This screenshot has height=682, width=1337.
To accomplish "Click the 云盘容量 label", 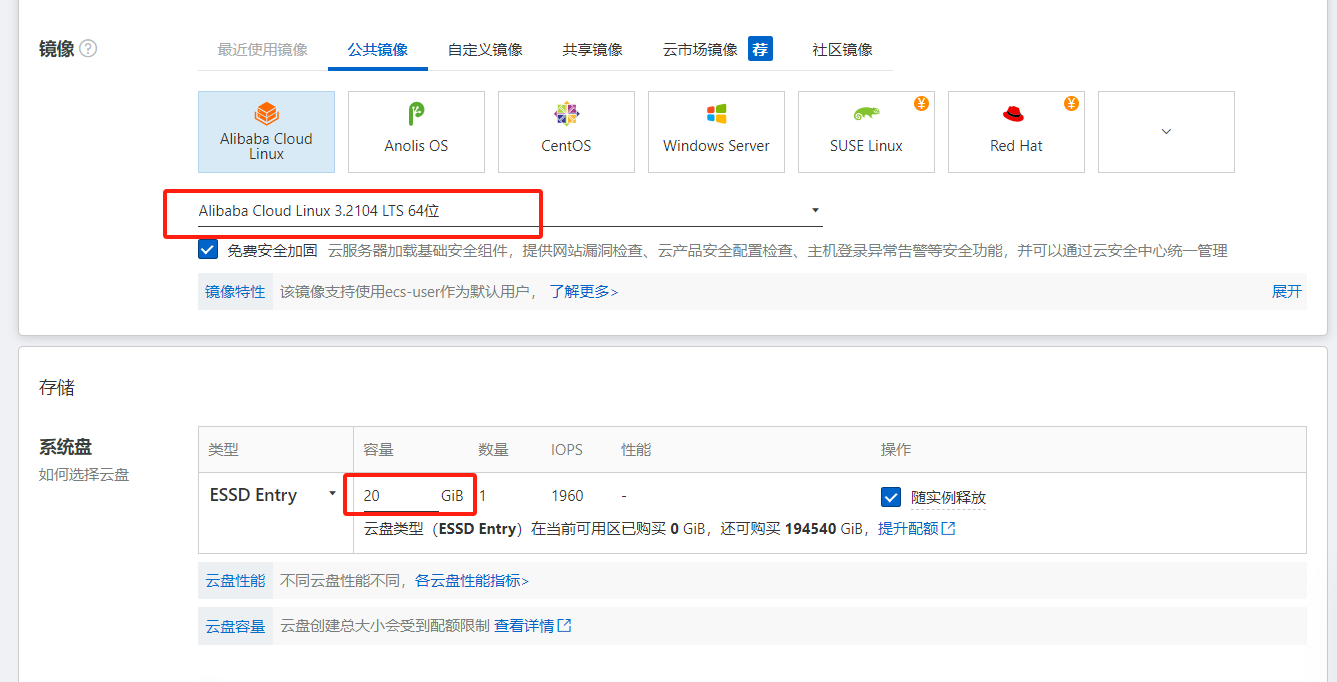I will coord(235,626).
